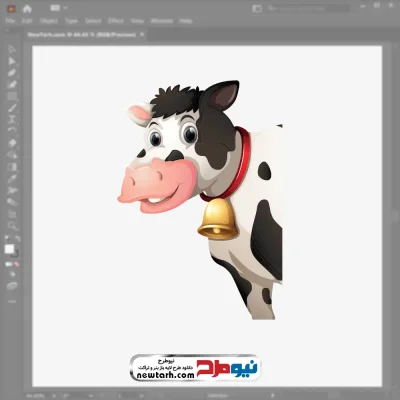
Task: Click the Edit Toolbar three-dots button
Action: tap(12, 301)
